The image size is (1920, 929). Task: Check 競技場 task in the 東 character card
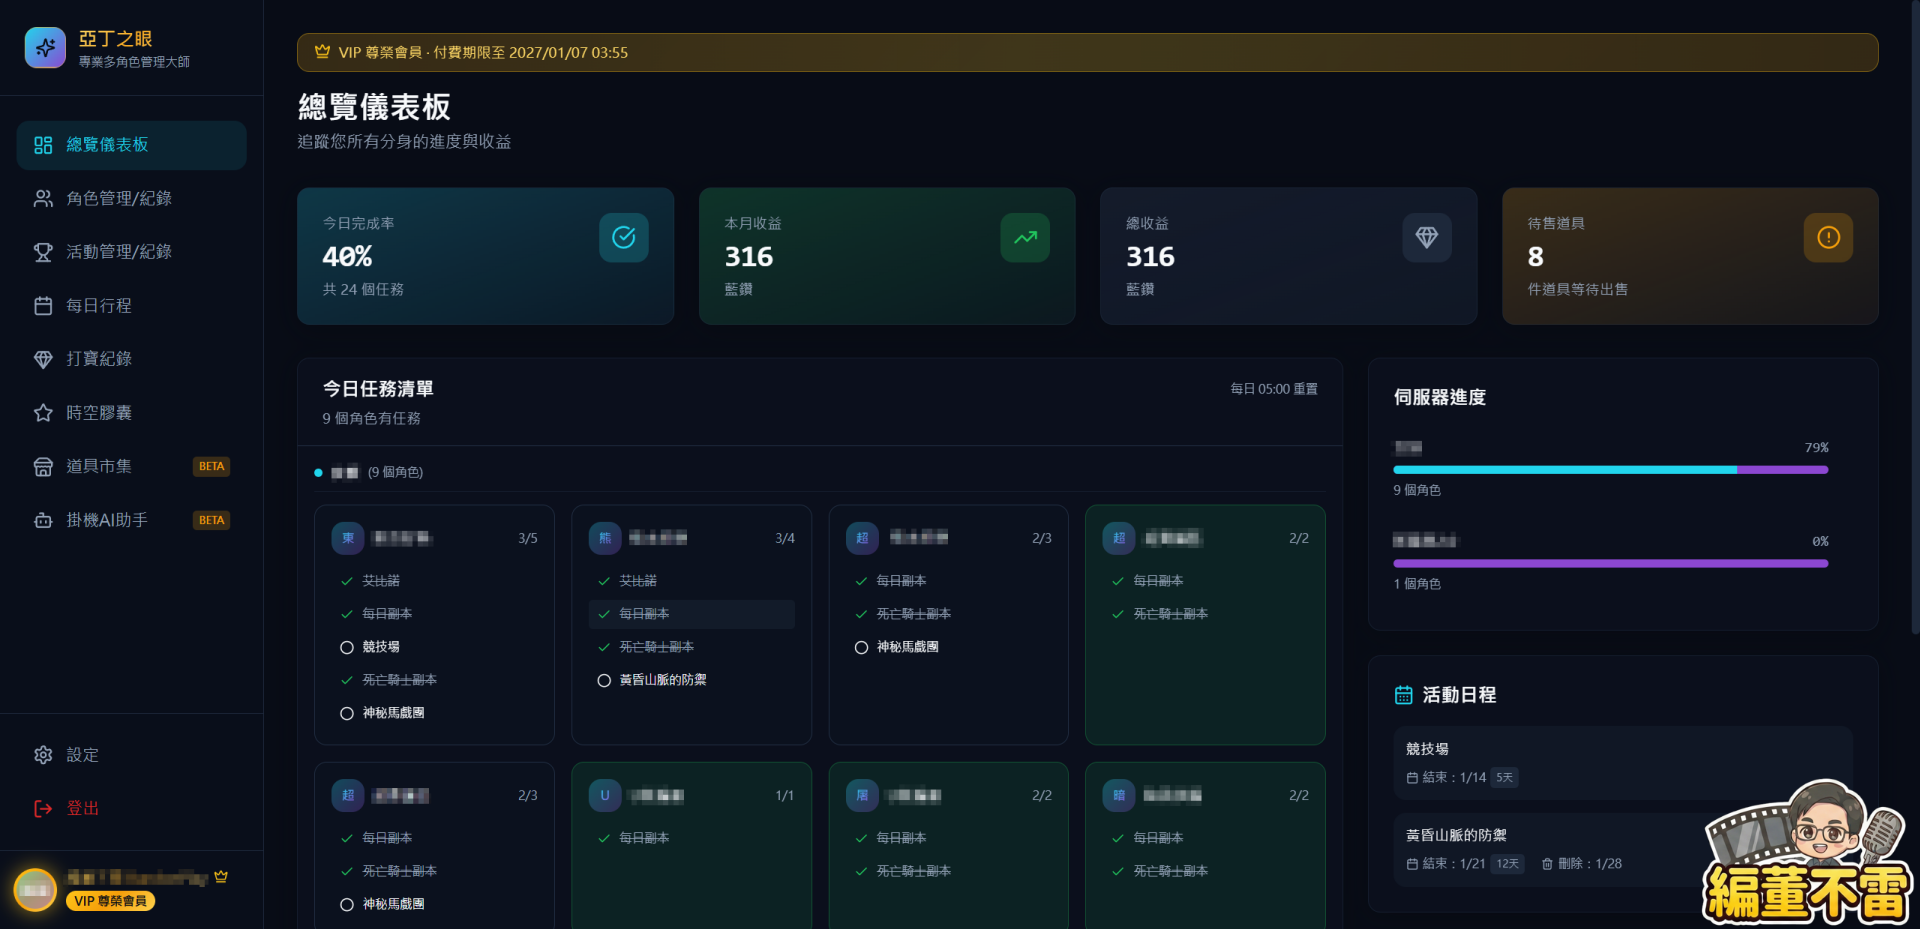point(347,647)
